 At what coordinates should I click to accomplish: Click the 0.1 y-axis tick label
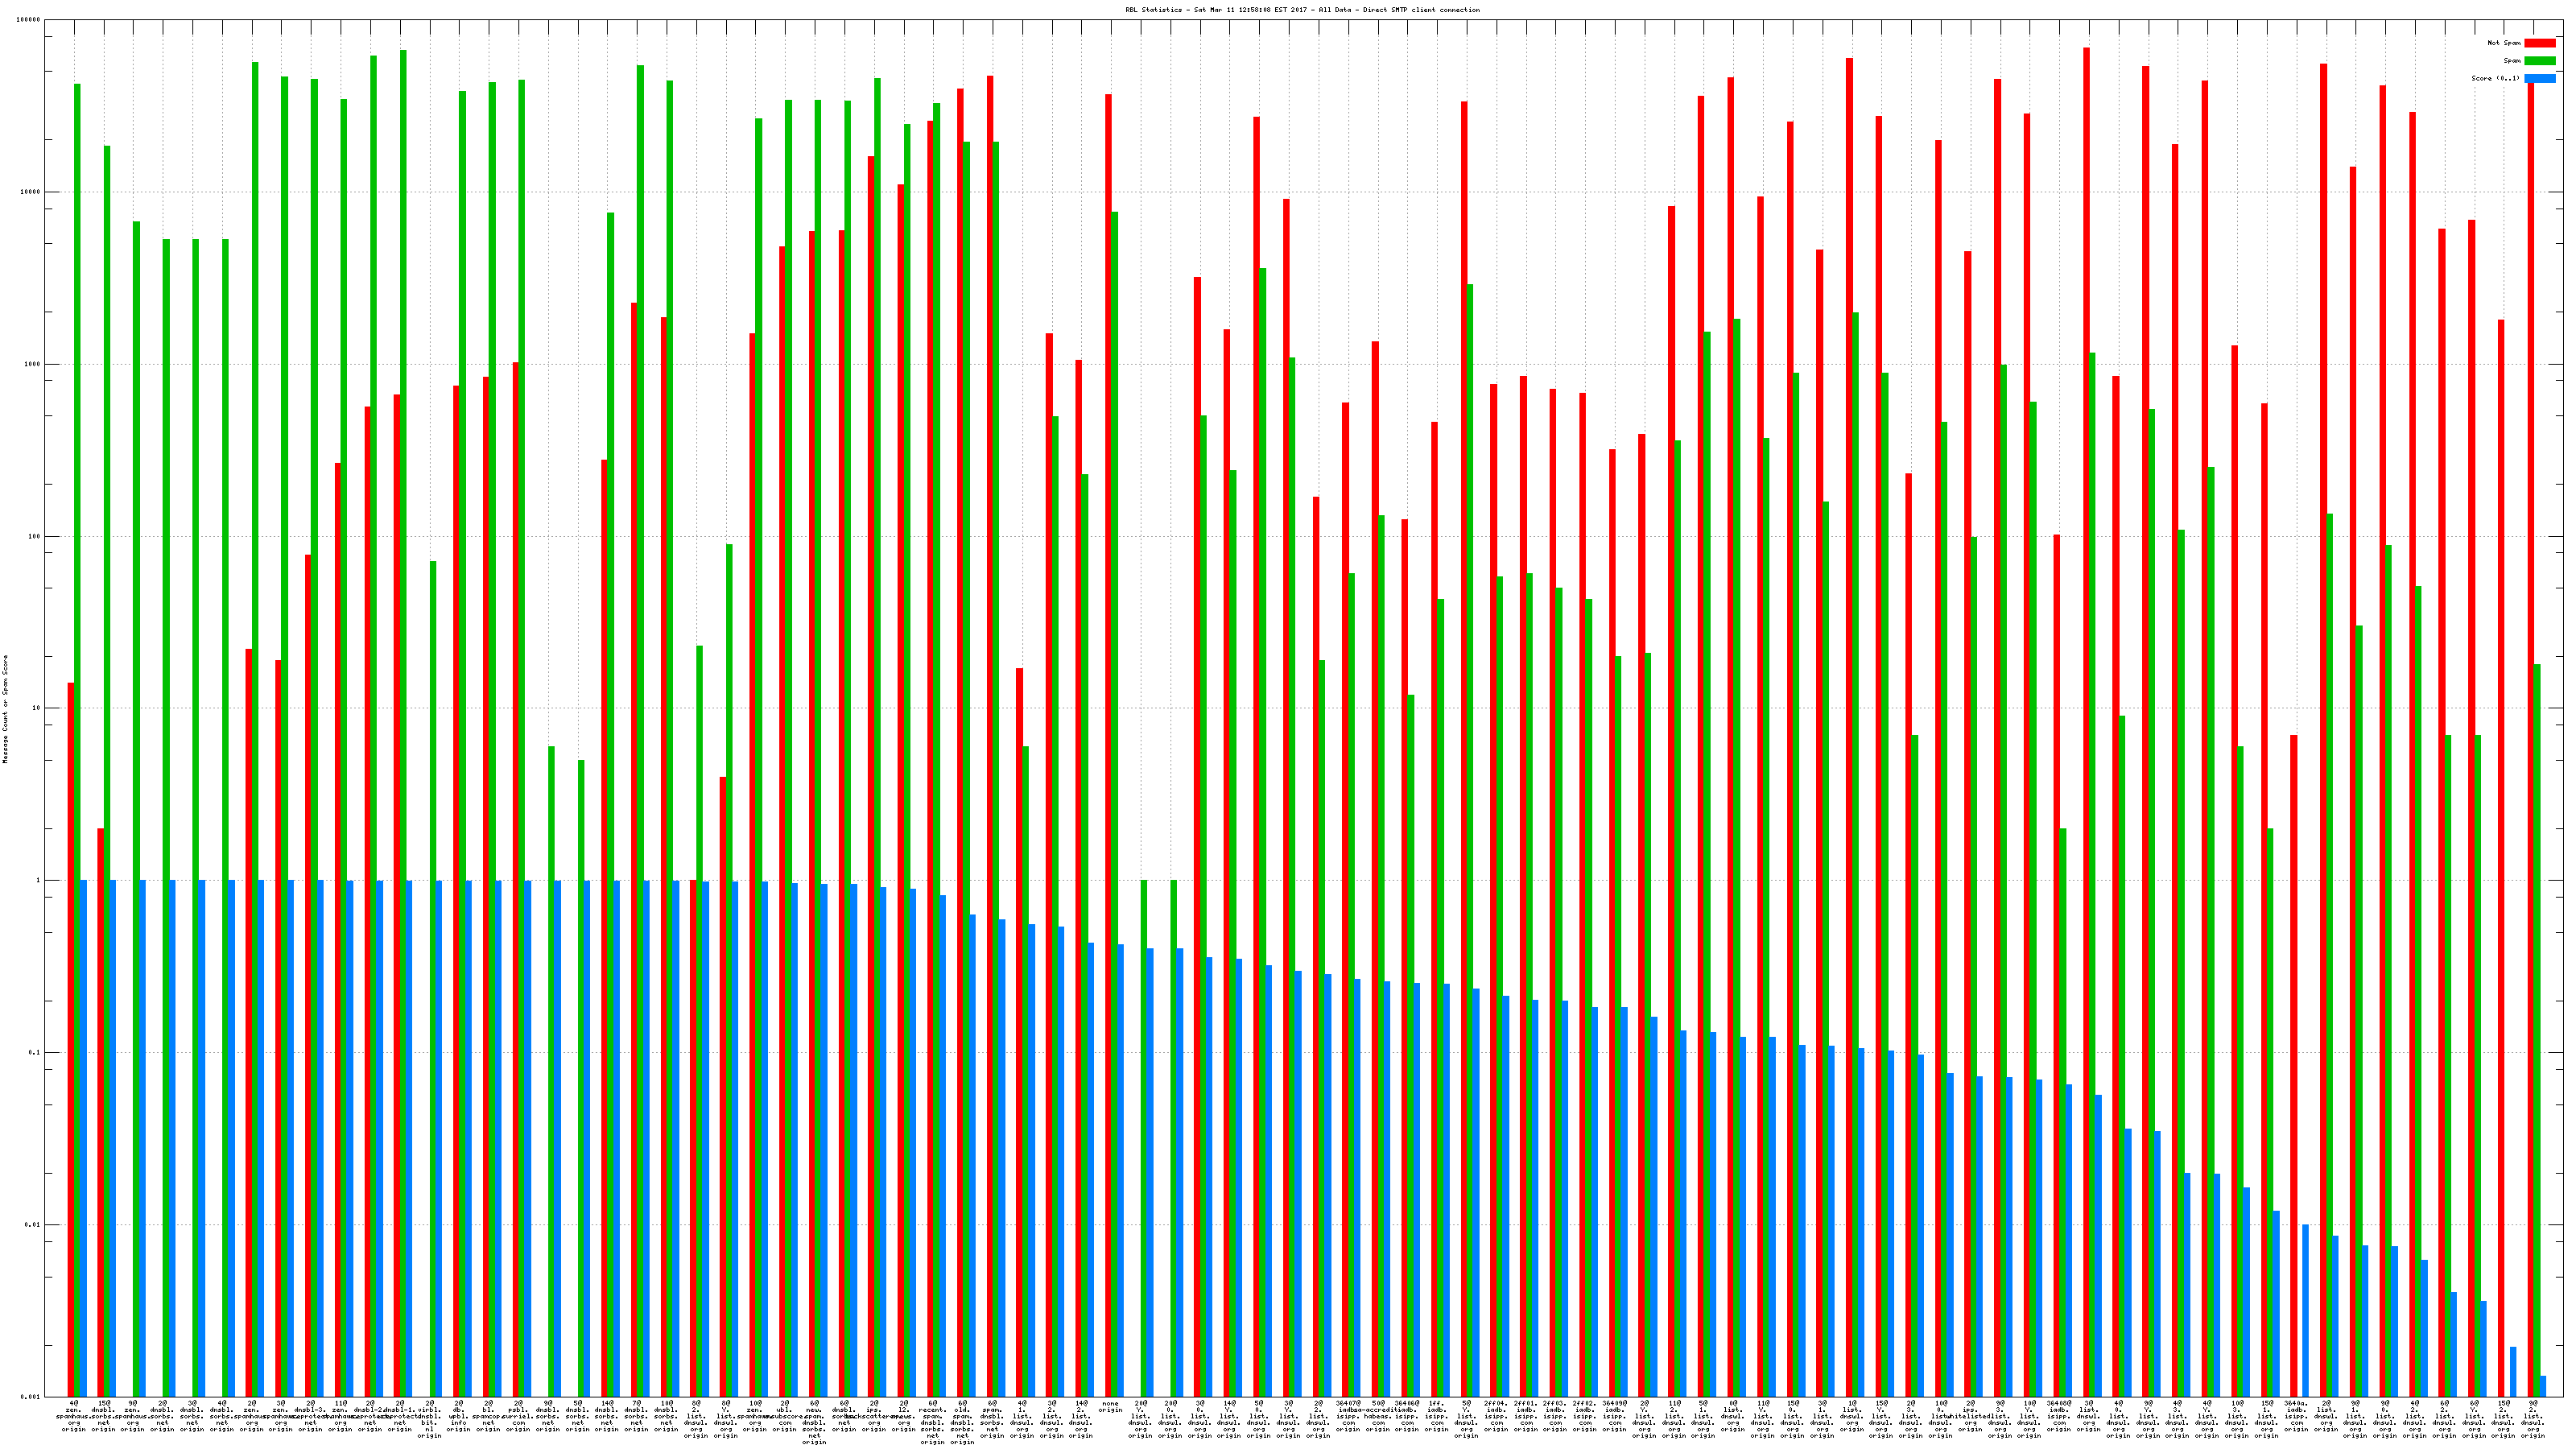34,1053
